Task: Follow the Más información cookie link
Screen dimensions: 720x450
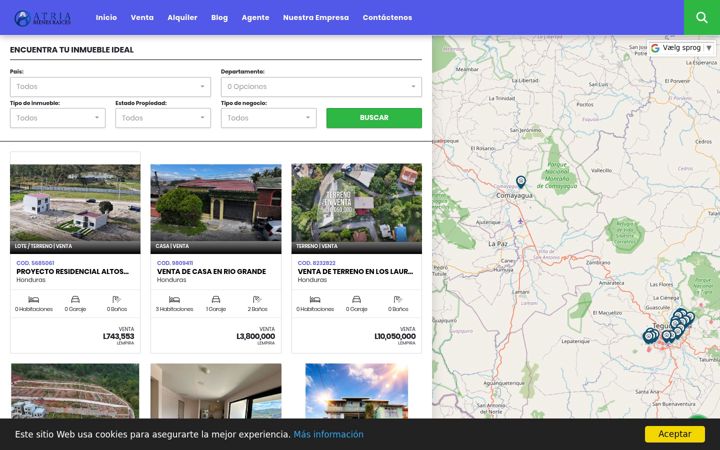Action: [328, 434]
